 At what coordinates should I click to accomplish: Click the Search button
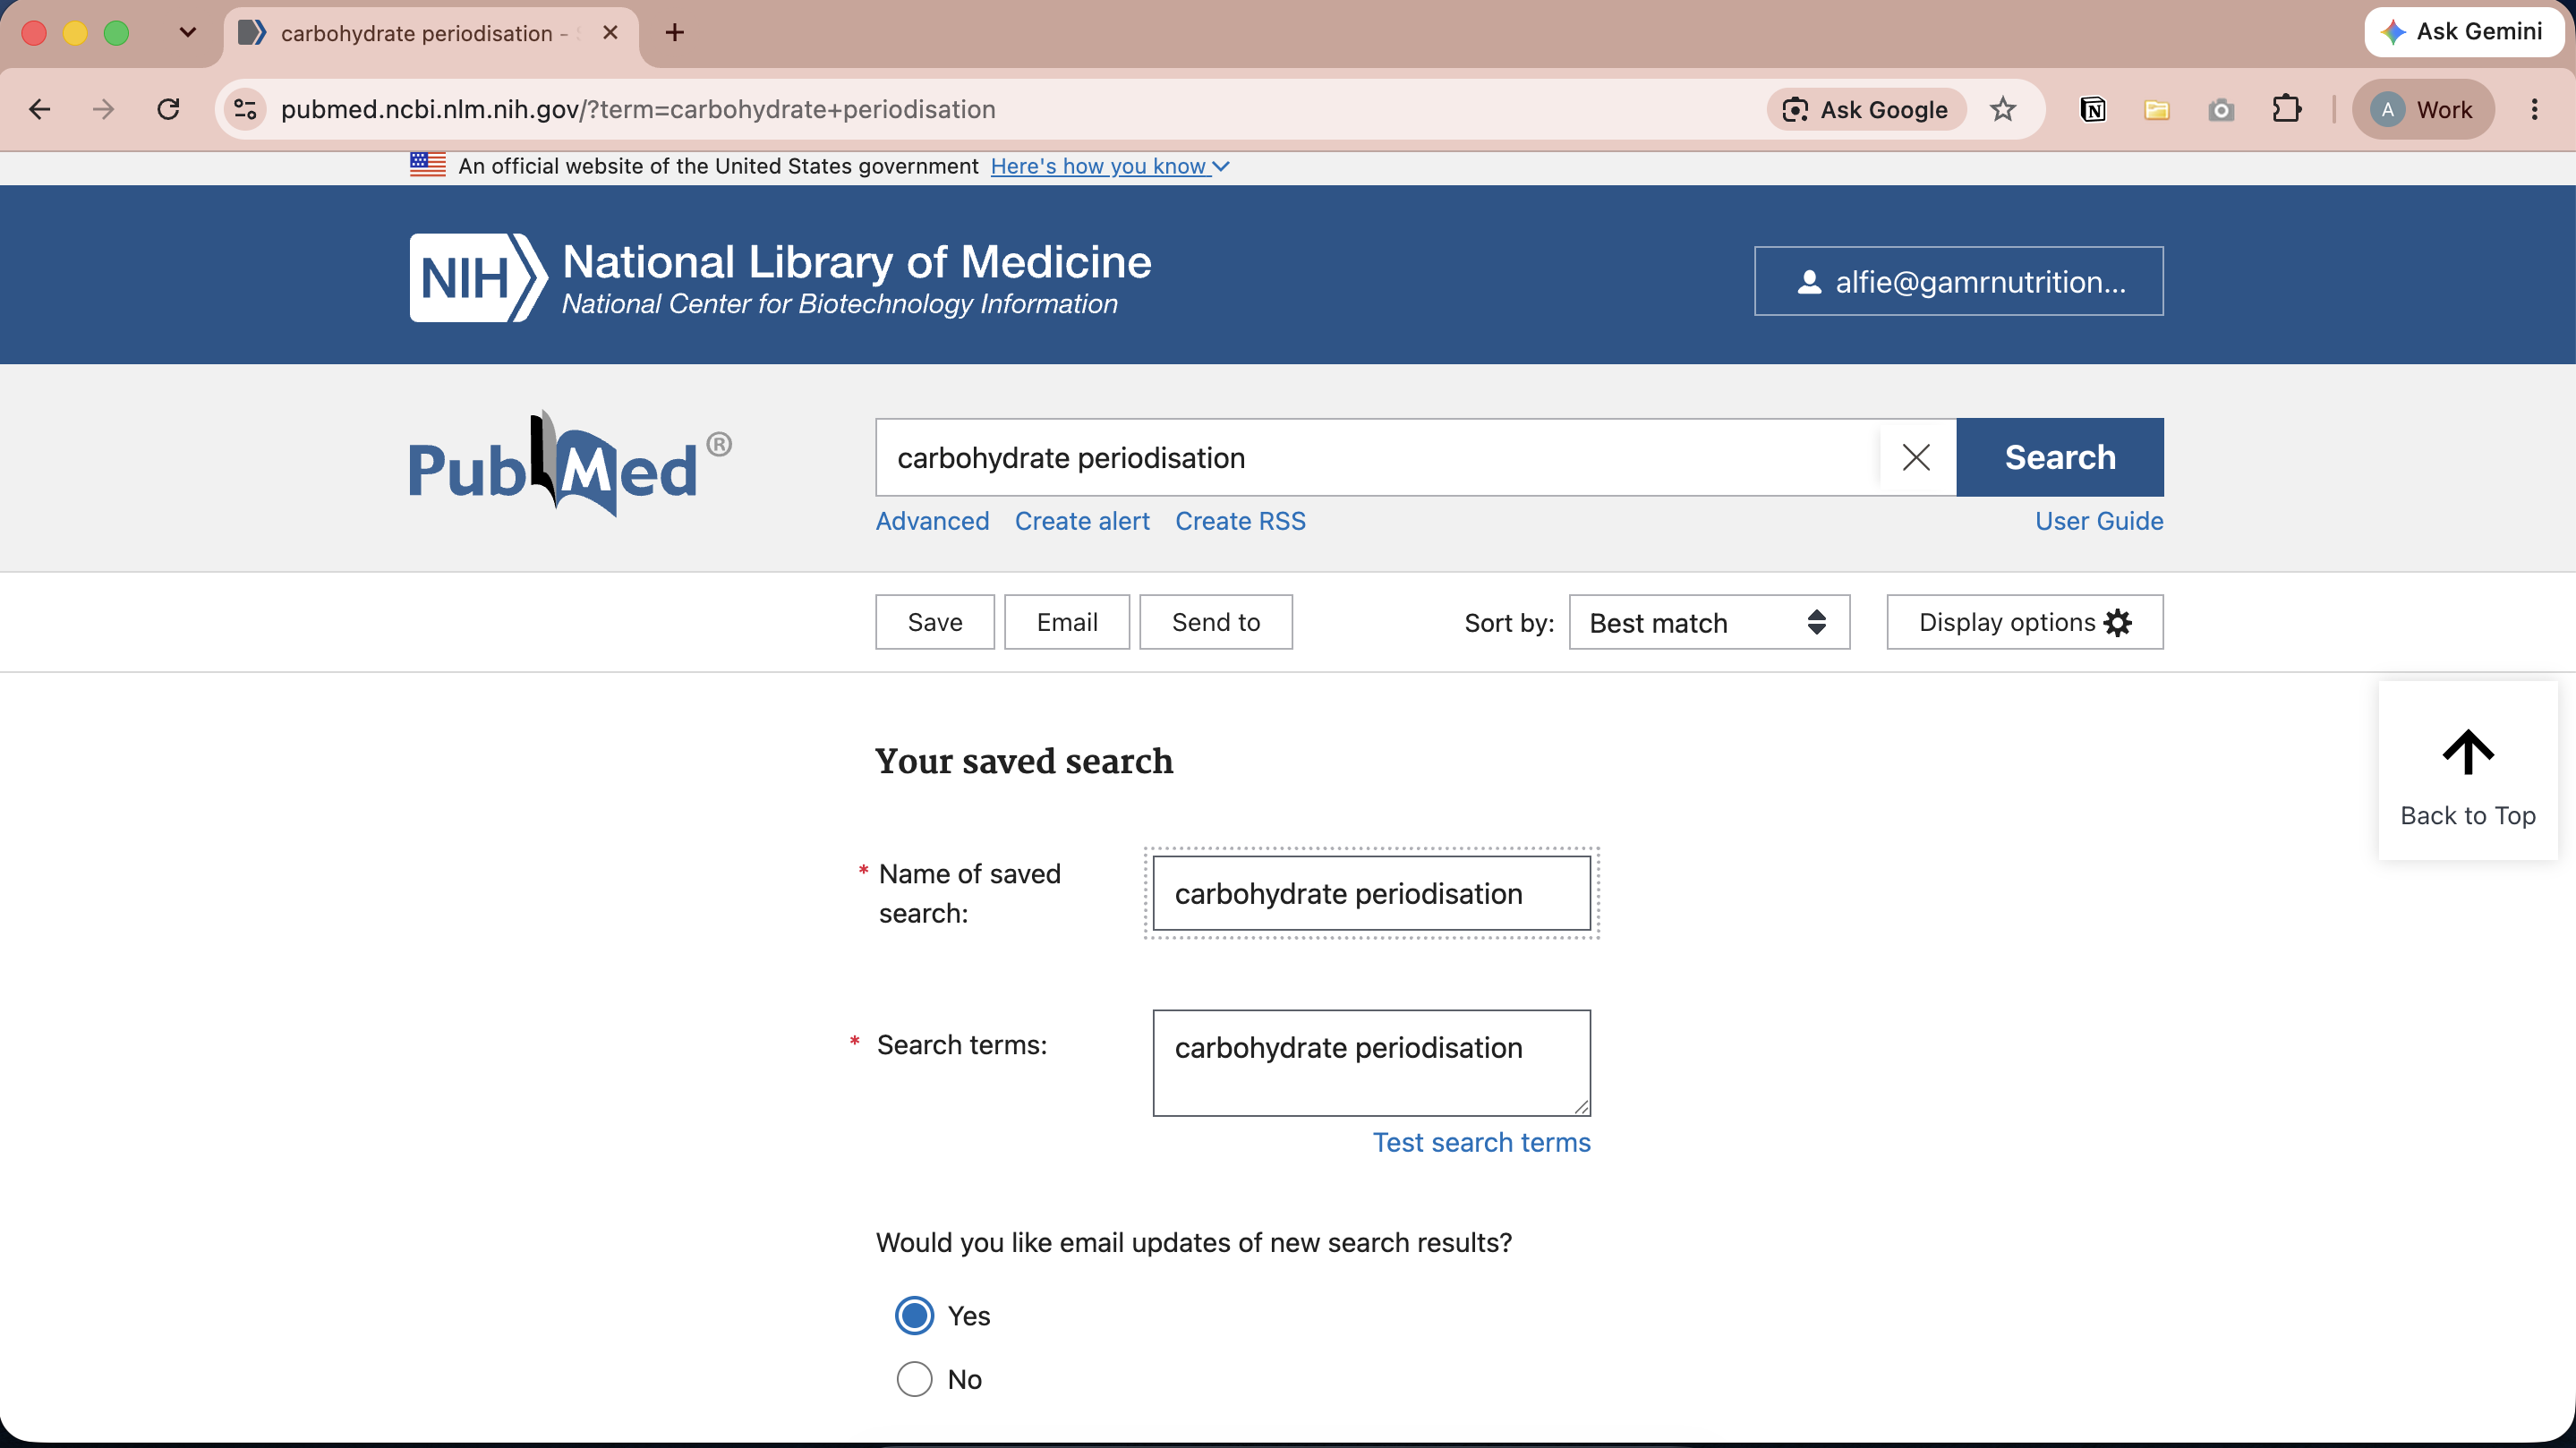(2060, 457)
